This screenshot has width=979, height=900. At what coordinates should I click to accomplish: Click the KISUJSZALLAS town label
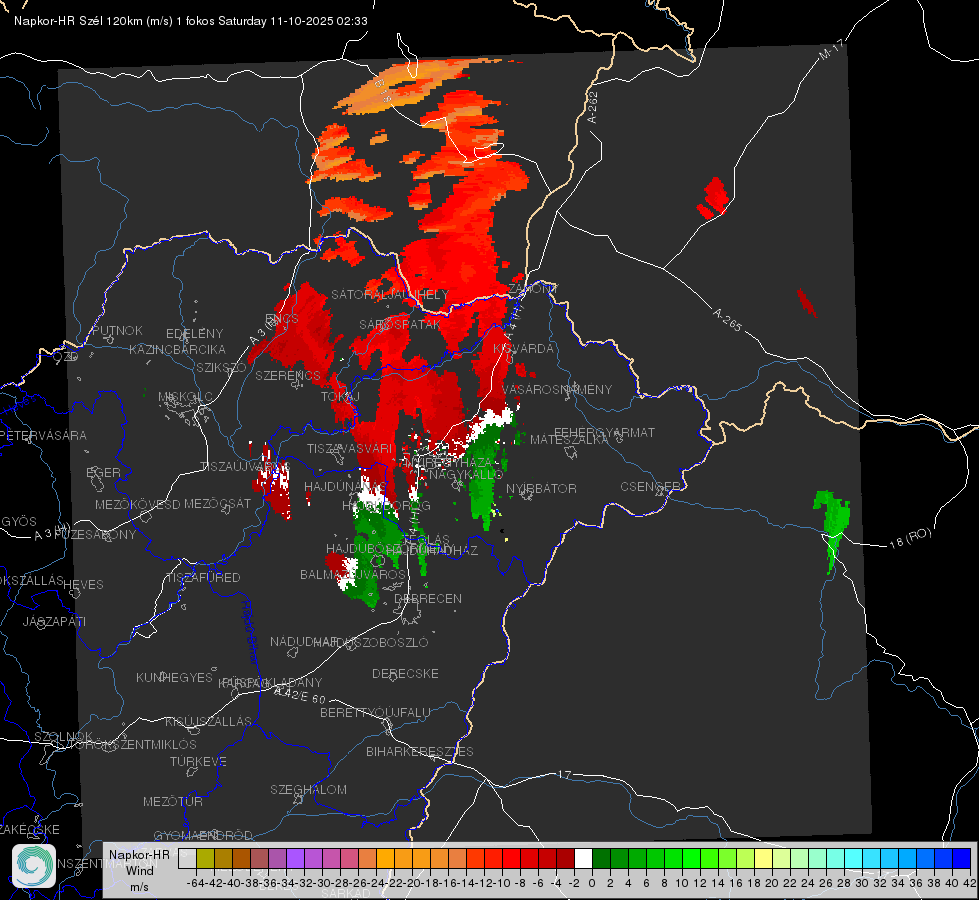coord(209,722)
